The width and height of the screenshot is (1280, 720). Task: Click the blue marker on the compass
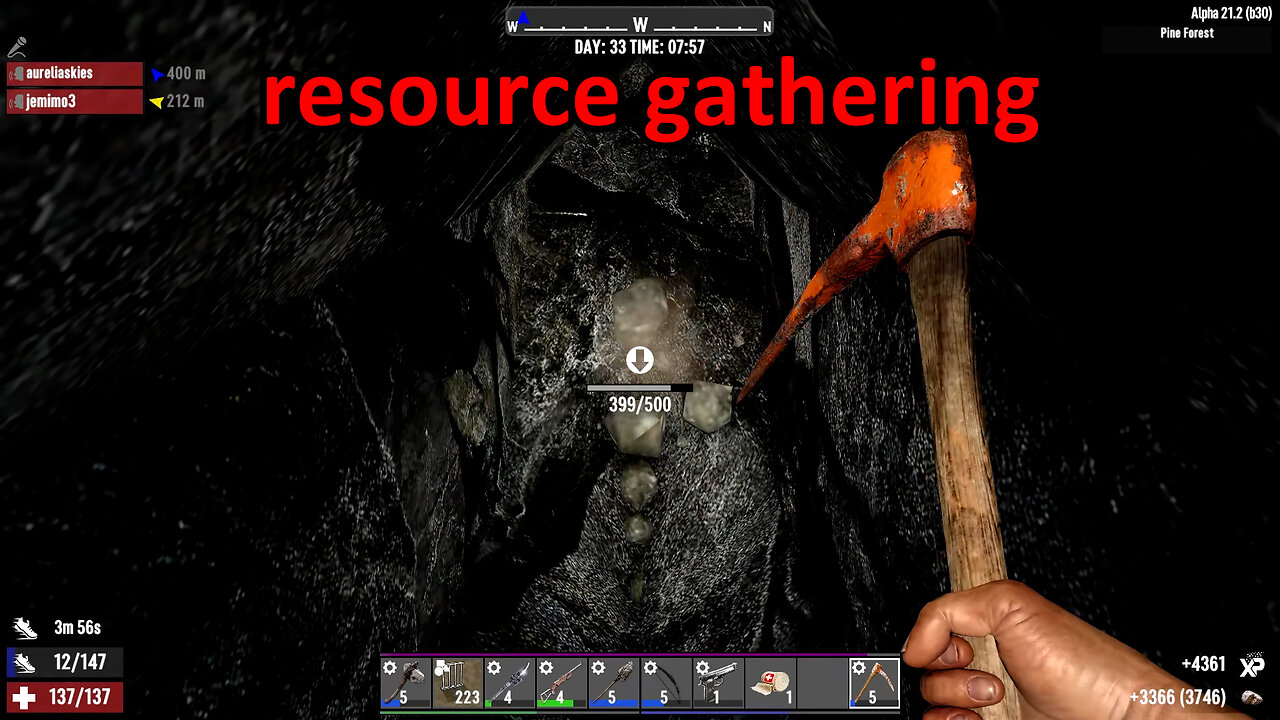[x=523, y=17]
